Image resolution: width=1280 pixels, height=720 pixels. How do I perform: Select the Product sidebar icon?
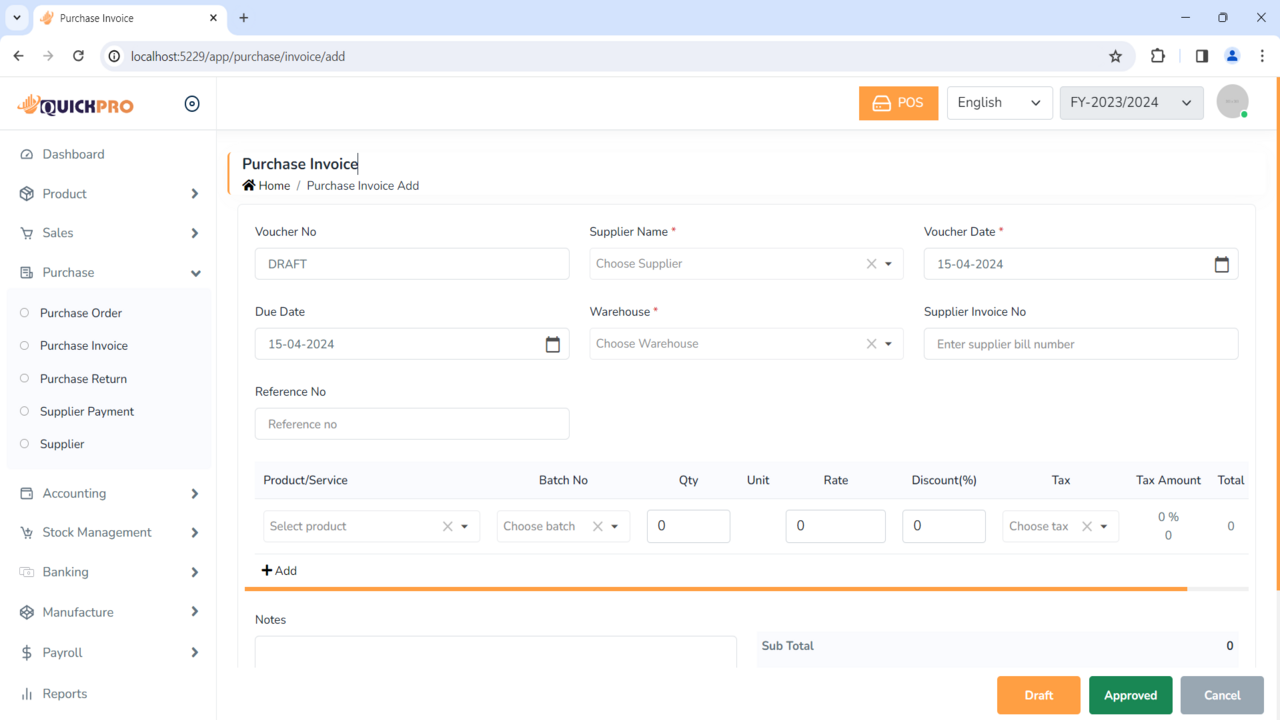(29, 193)
